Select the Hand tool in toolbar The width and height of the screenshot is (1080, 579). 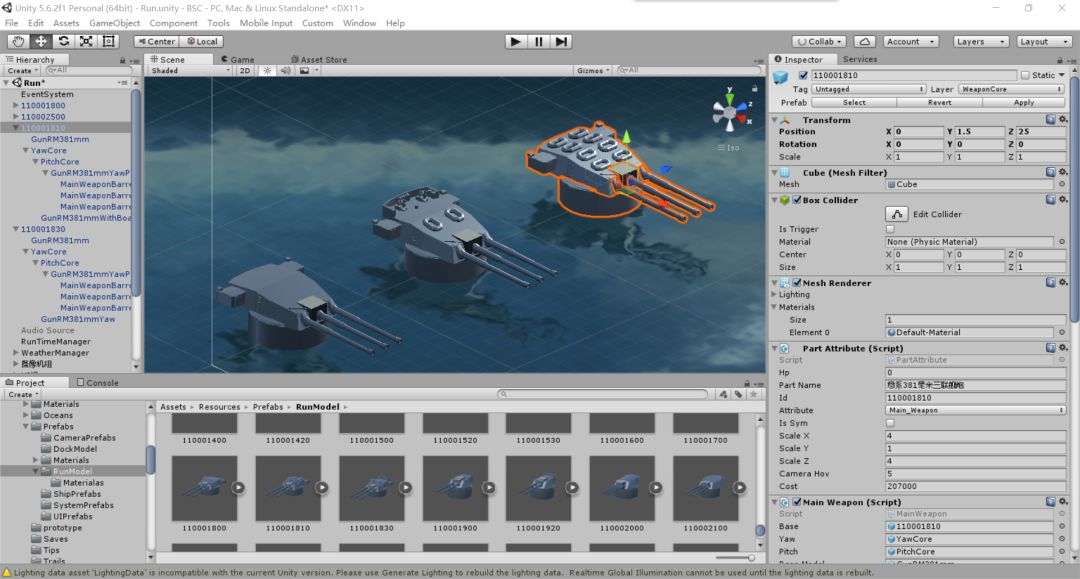18,41
